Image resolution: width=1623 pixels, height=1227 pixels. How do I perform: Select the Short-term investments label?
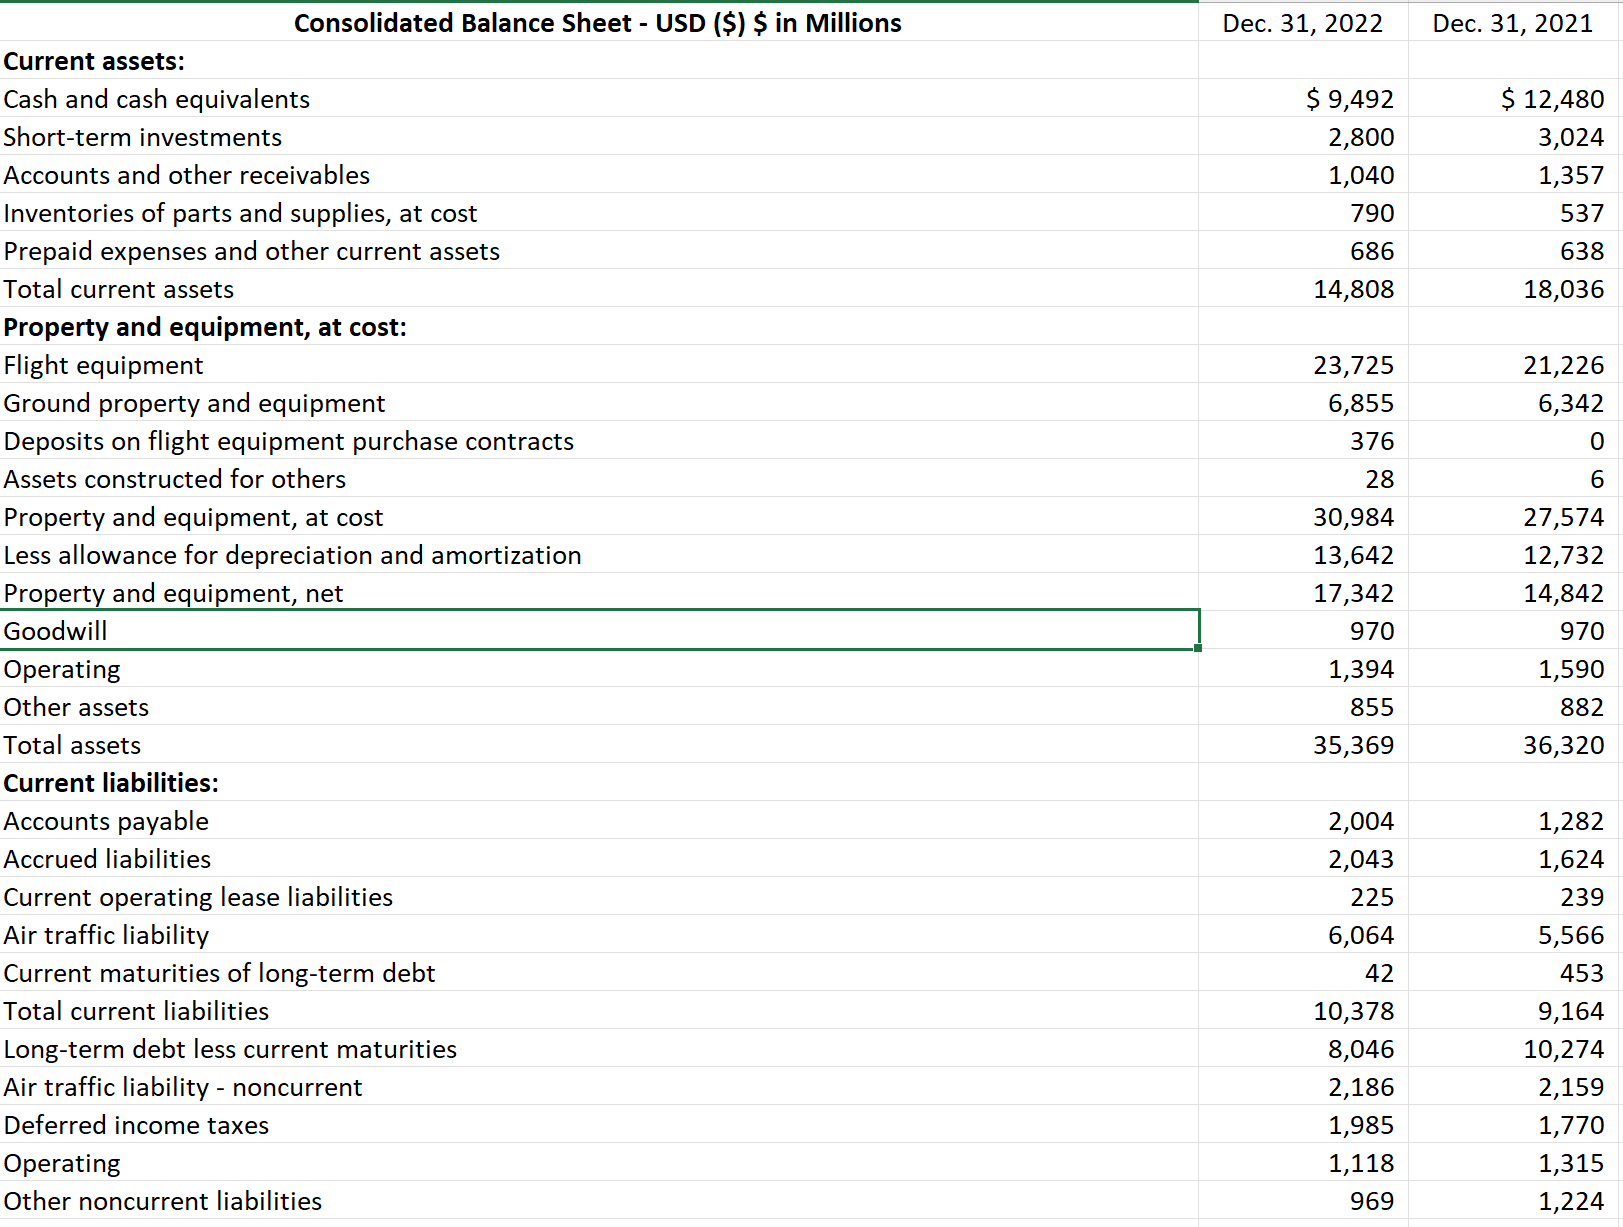143,137
